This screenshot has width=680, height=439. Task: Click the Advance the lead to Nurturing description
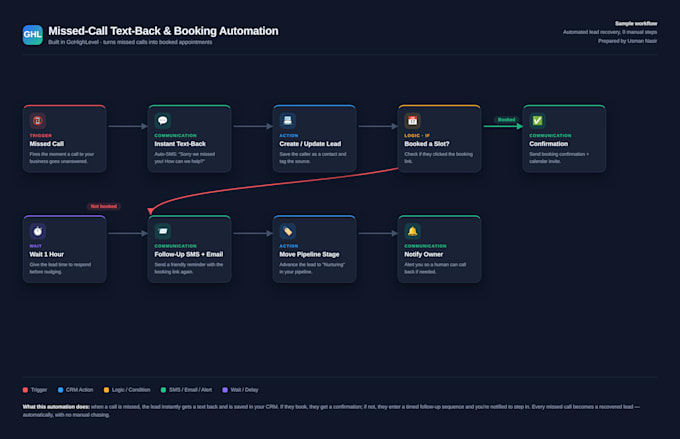point(312,268)
